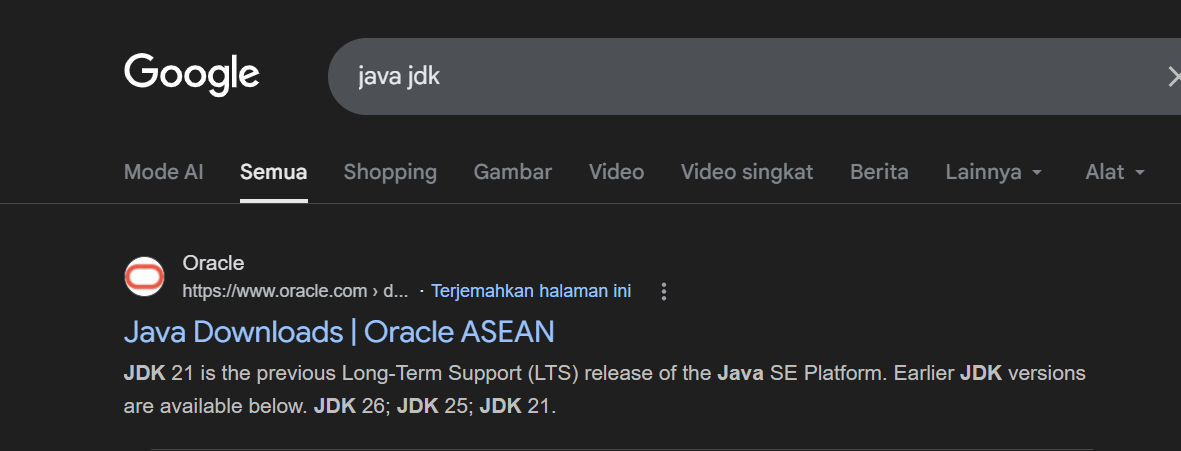Click the Google logo
The image size is (1181, 451).
(191, 75)
